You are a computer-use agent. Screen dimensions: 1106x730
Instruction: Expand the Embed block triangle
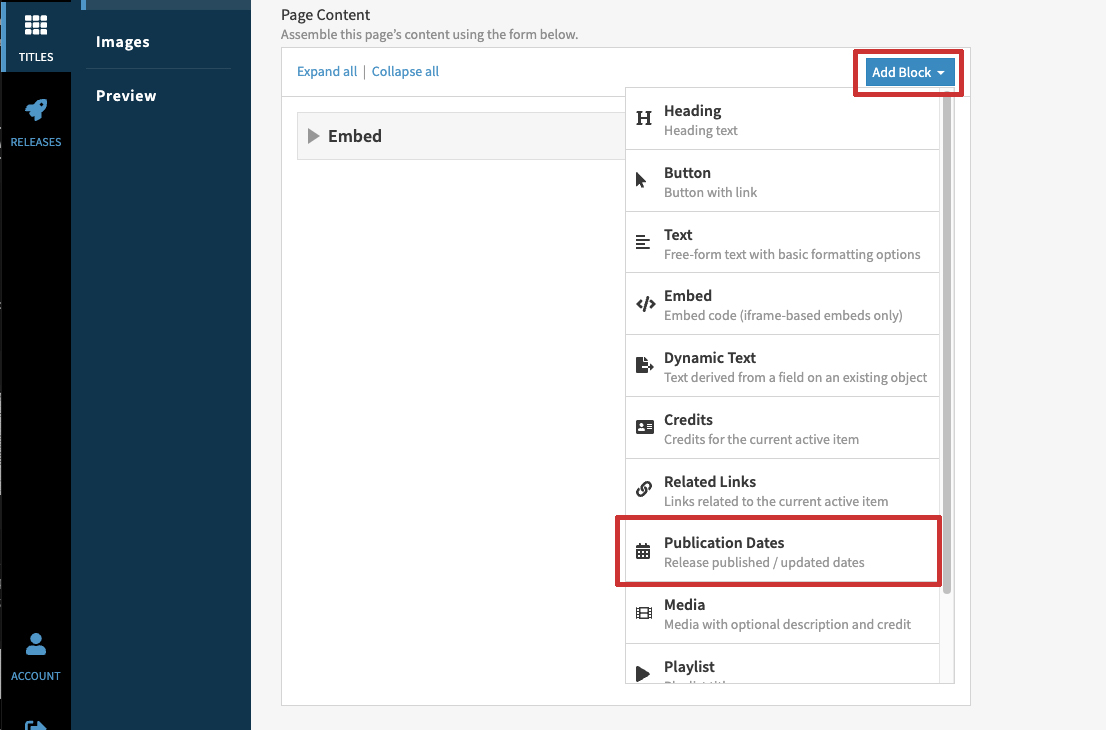tap(314, 136)
